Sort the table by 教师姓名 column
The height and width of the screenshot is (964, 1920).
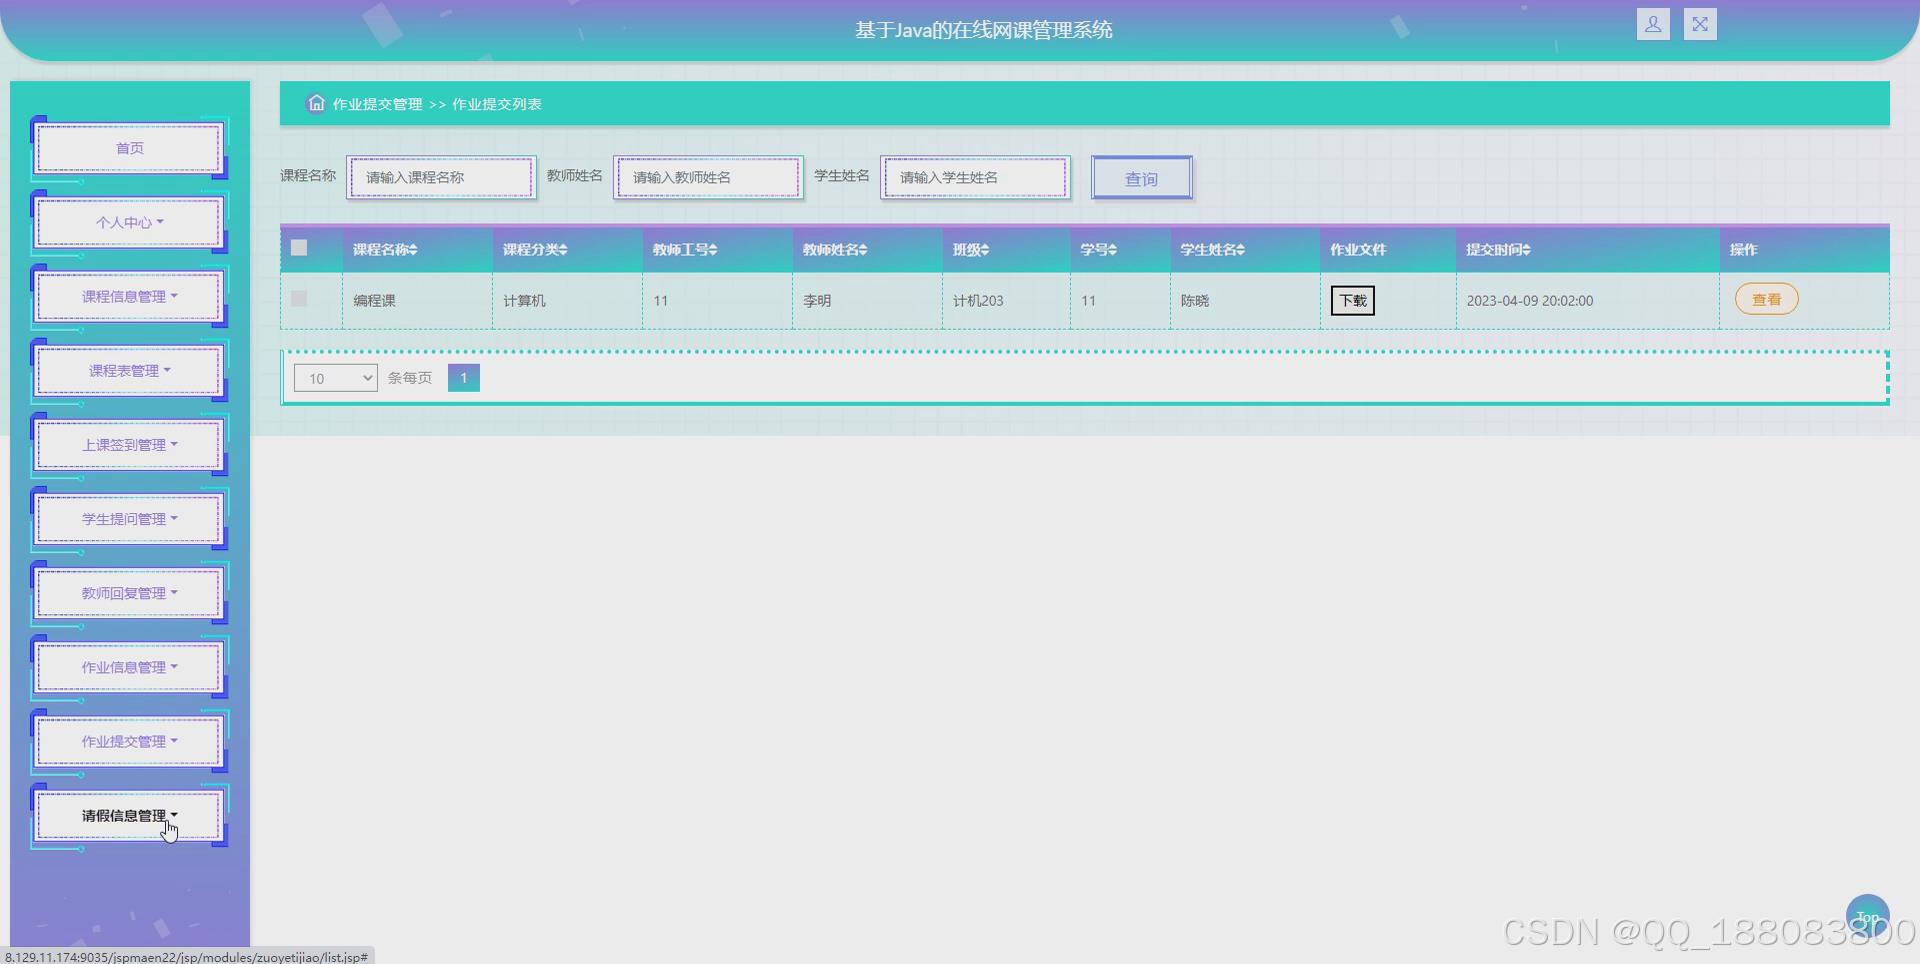coord(835,249)
